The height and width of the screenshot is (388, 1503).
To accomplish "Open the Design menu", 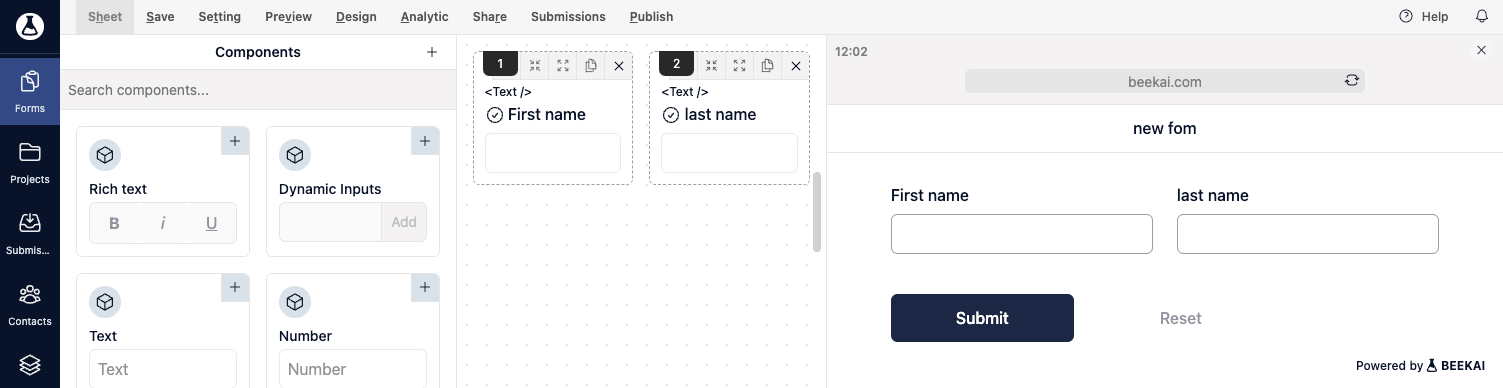I will 356,17.
